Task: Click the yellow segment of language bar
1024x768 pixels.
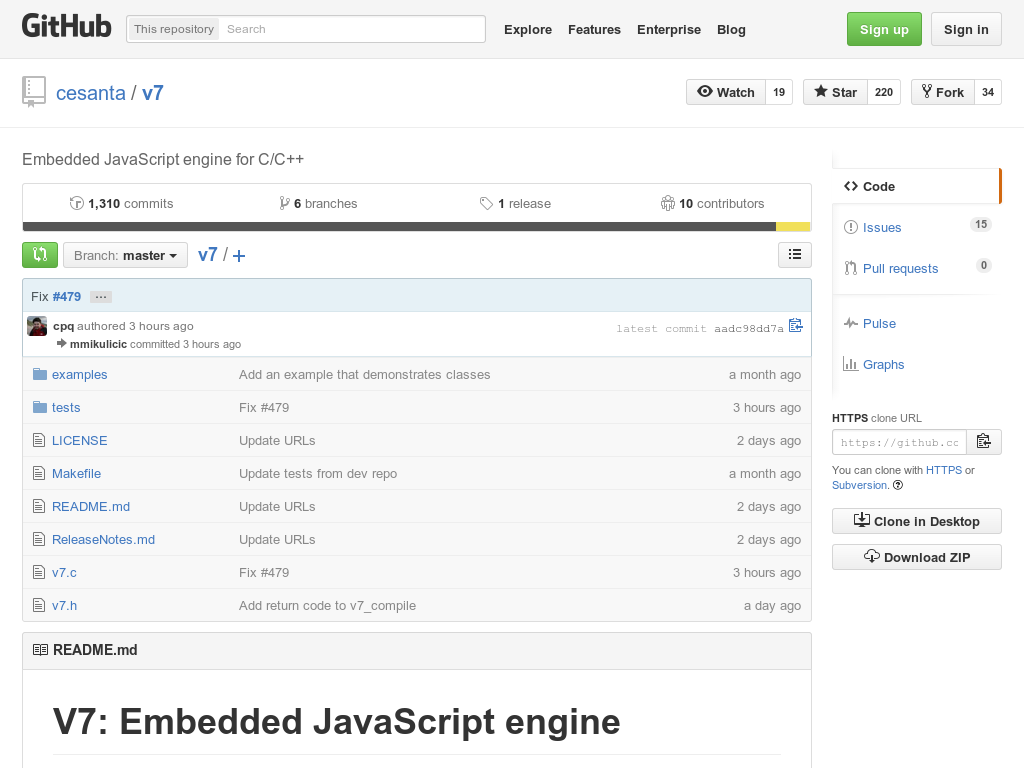Action: click(x=793, y=227)
